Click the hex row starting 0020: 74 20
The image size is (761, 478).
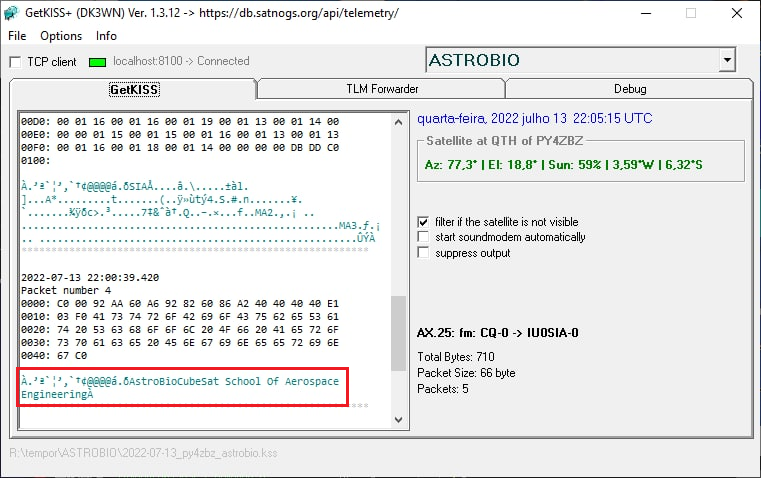(x=180, y=330)
